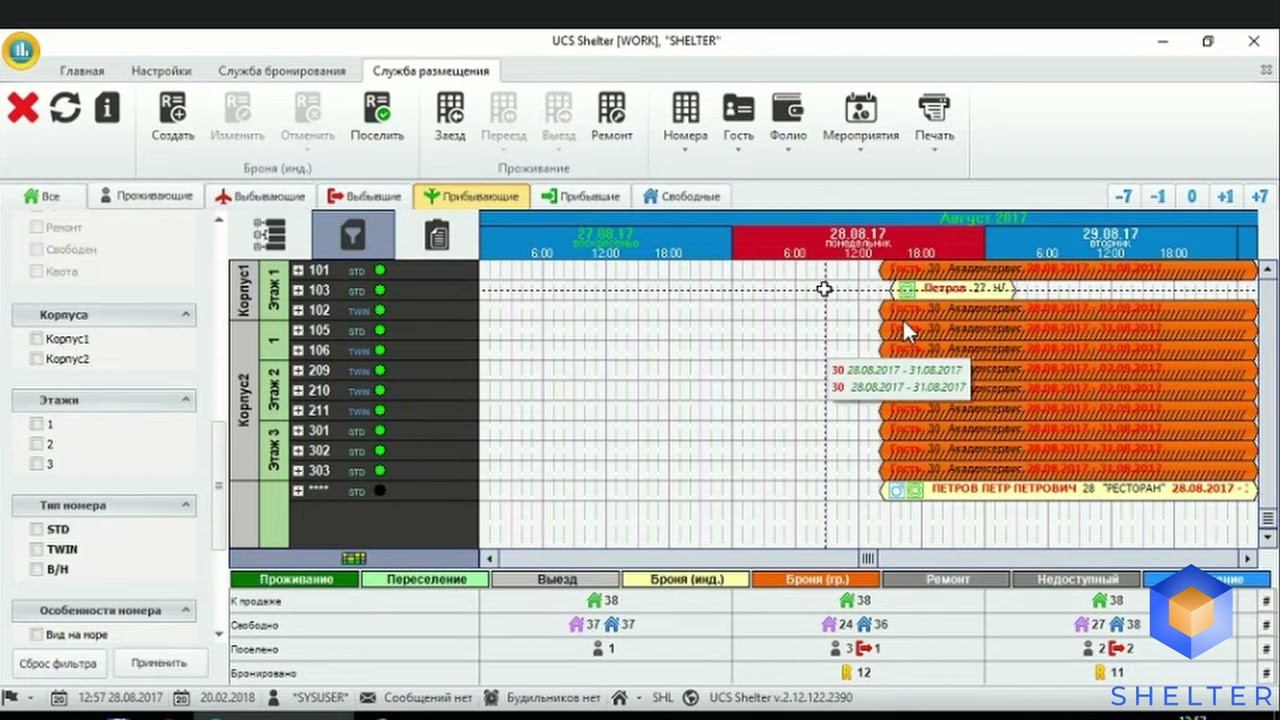Check the floor 1 checkbox
The image size is (1280, 720).
(37, 425)
